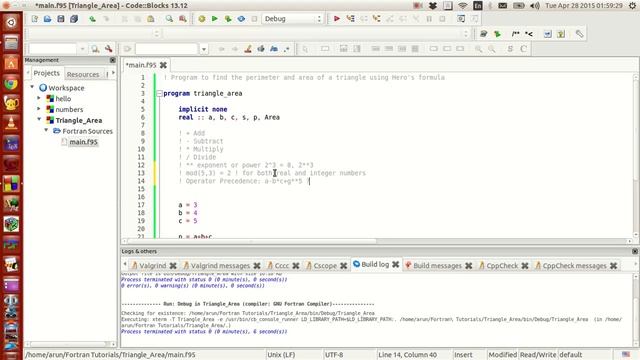Click 'Line 14, Column 40' in status bar
The image size is (640, 360).
point(407,355)
